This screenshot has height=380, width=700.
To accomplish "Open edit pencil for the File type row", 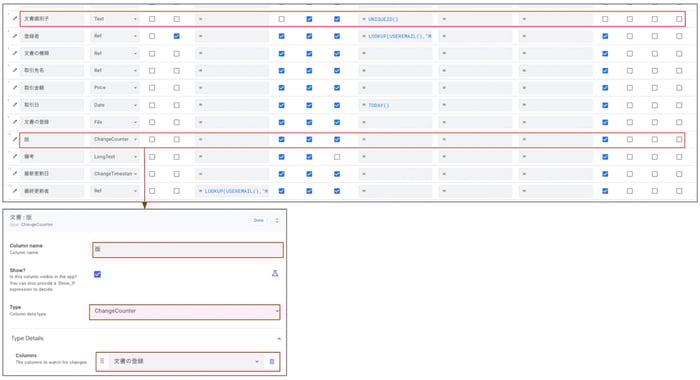I will pyautogui.click(x=15, y=122).
